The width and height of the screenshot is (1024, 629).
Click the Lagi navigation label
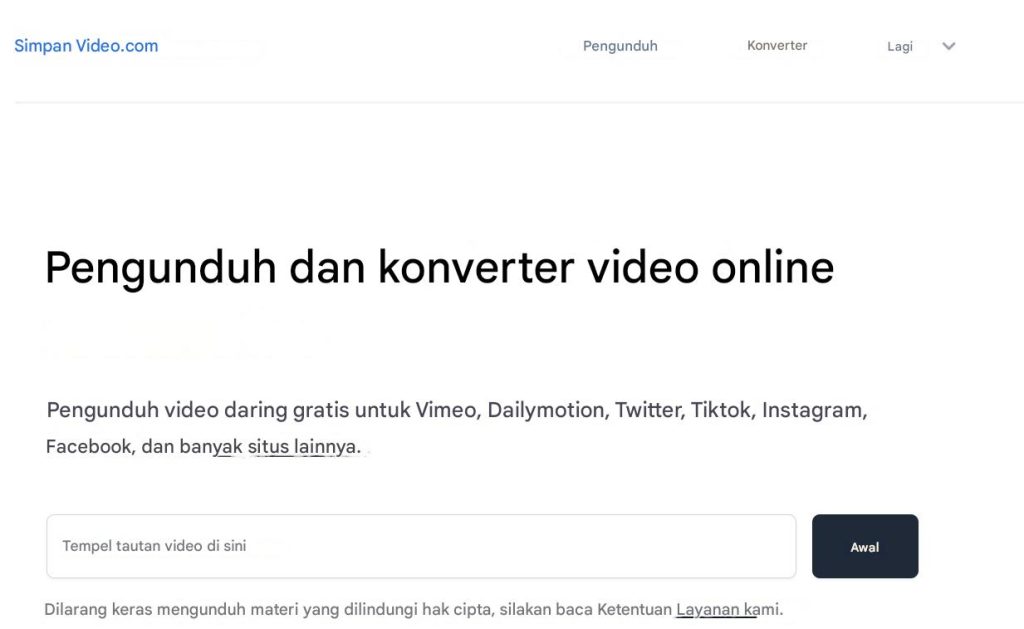(x=899, y=46)
